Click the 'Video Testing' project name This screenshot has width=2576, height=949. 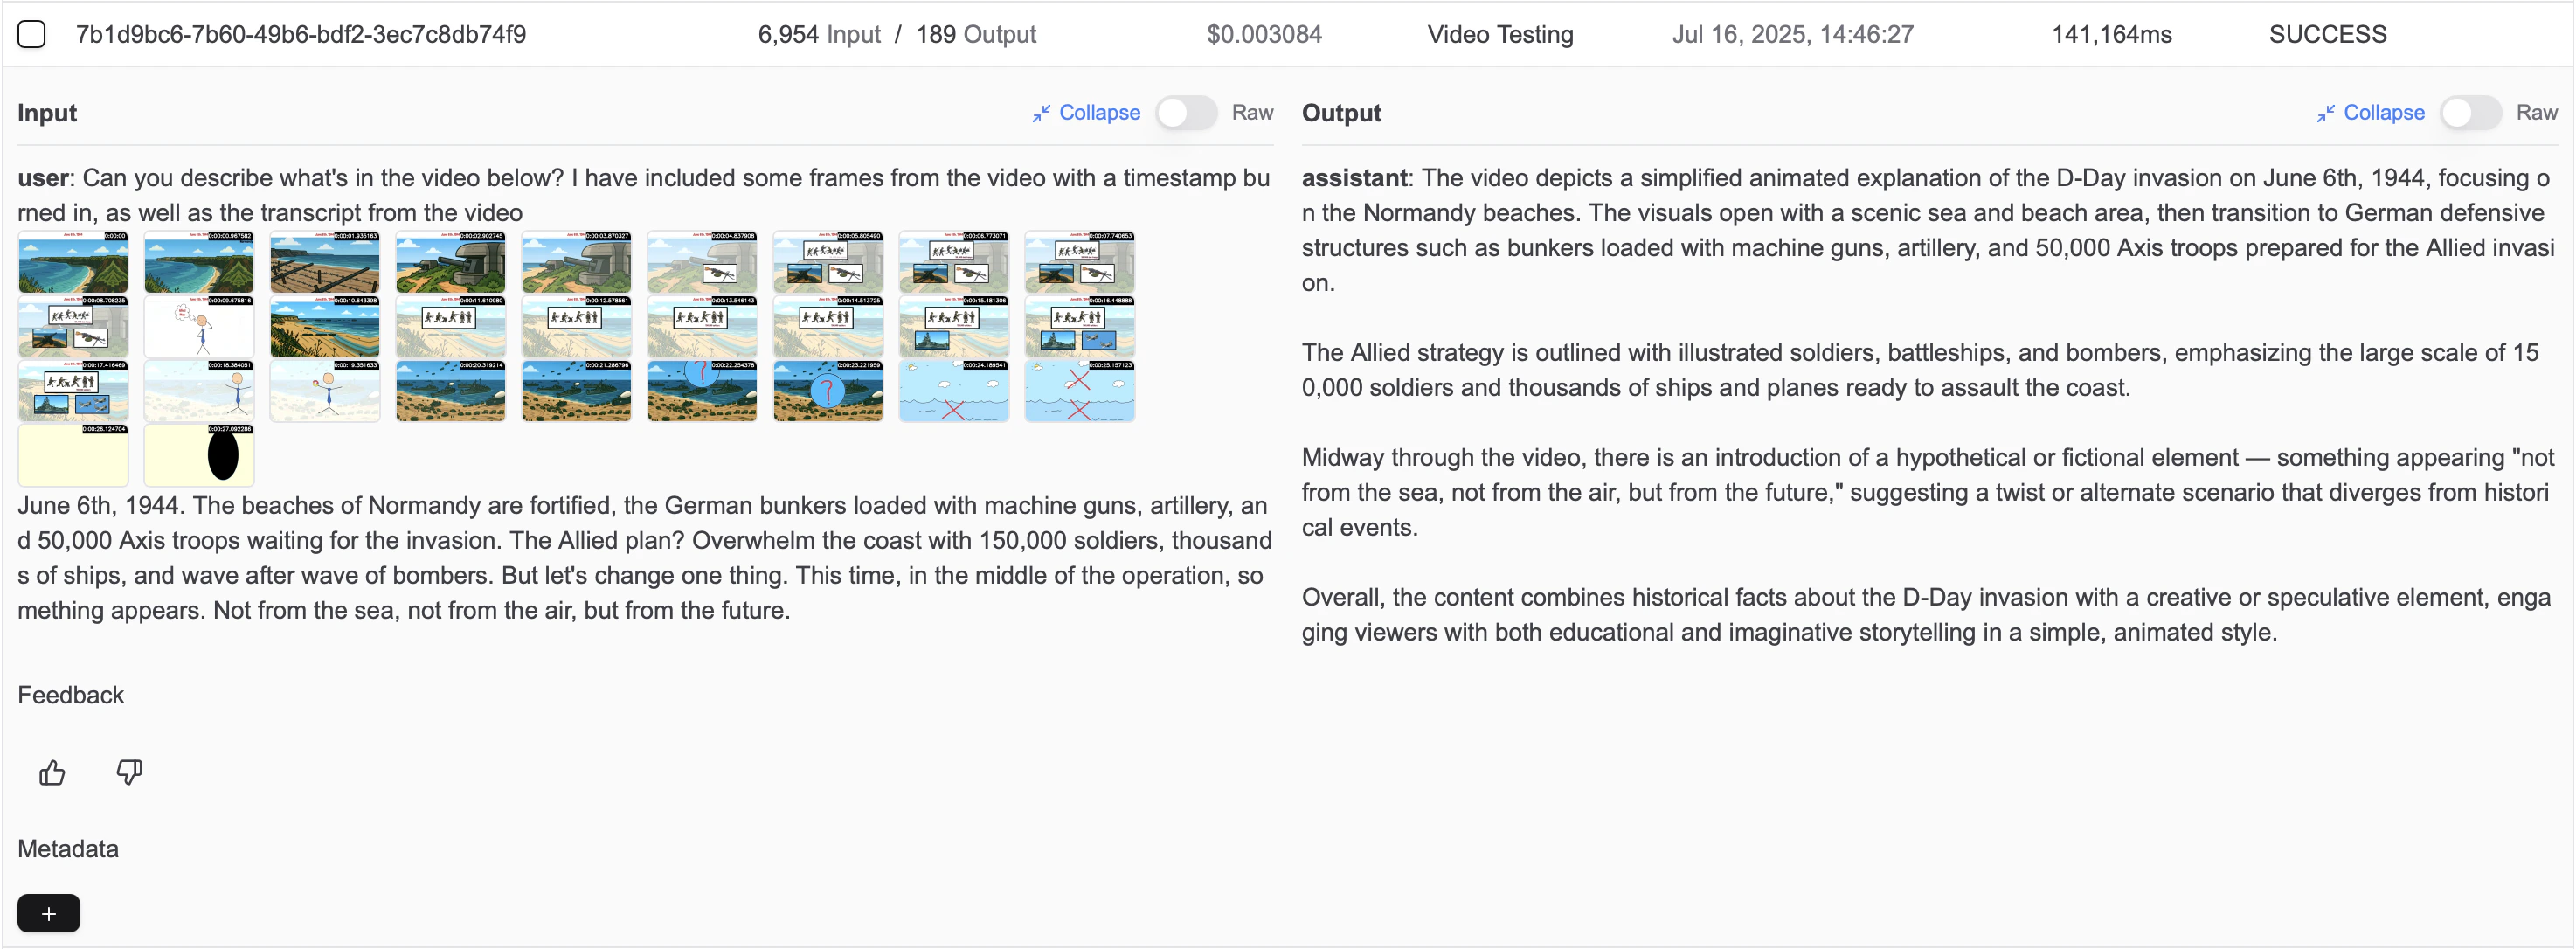[x=1500, y=34]
